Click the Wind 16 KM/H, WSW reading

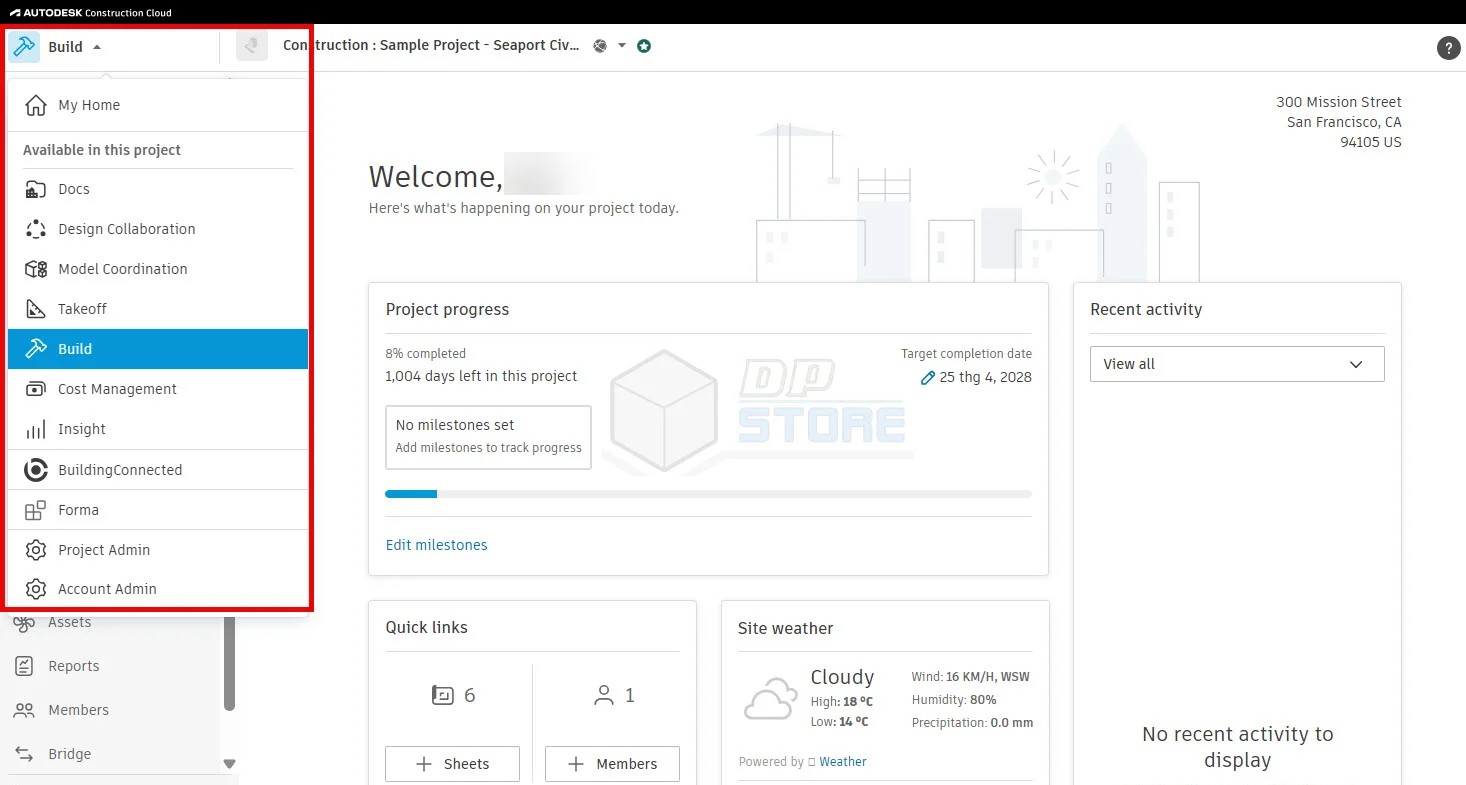[x=970, y=677]
